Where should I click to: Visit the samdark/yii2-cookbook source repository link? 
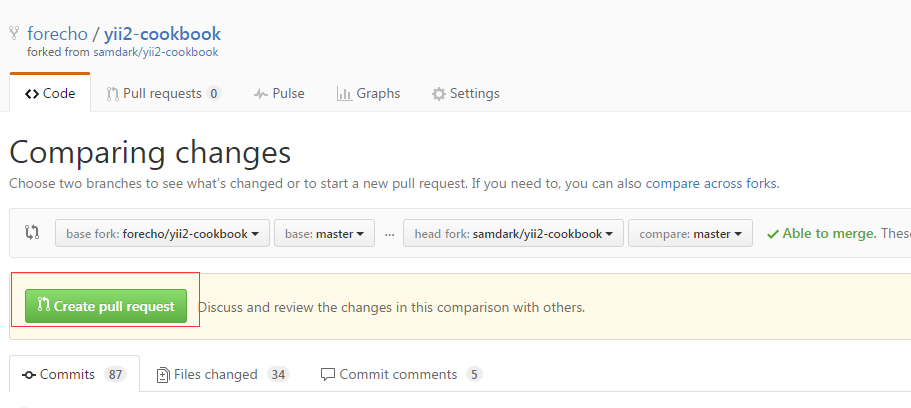156,52
